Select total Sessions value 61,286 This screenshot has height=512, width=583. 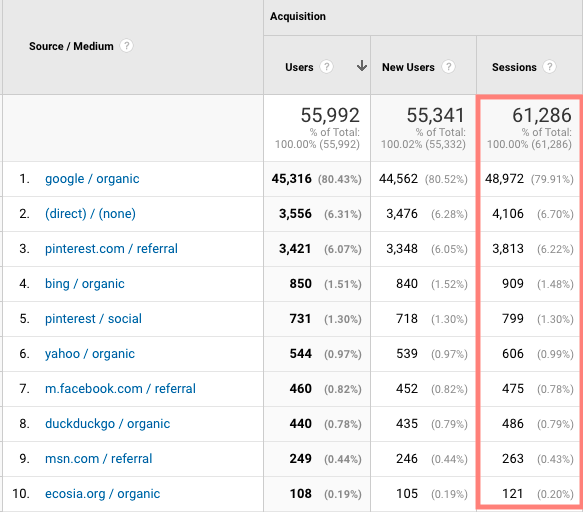542,115
